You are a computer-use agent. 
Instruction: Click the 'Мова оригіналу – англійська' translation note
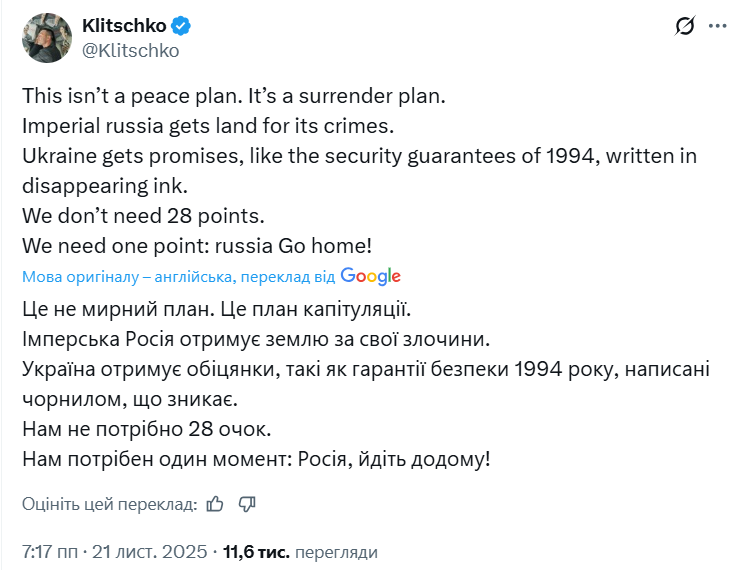coord(178,277)
